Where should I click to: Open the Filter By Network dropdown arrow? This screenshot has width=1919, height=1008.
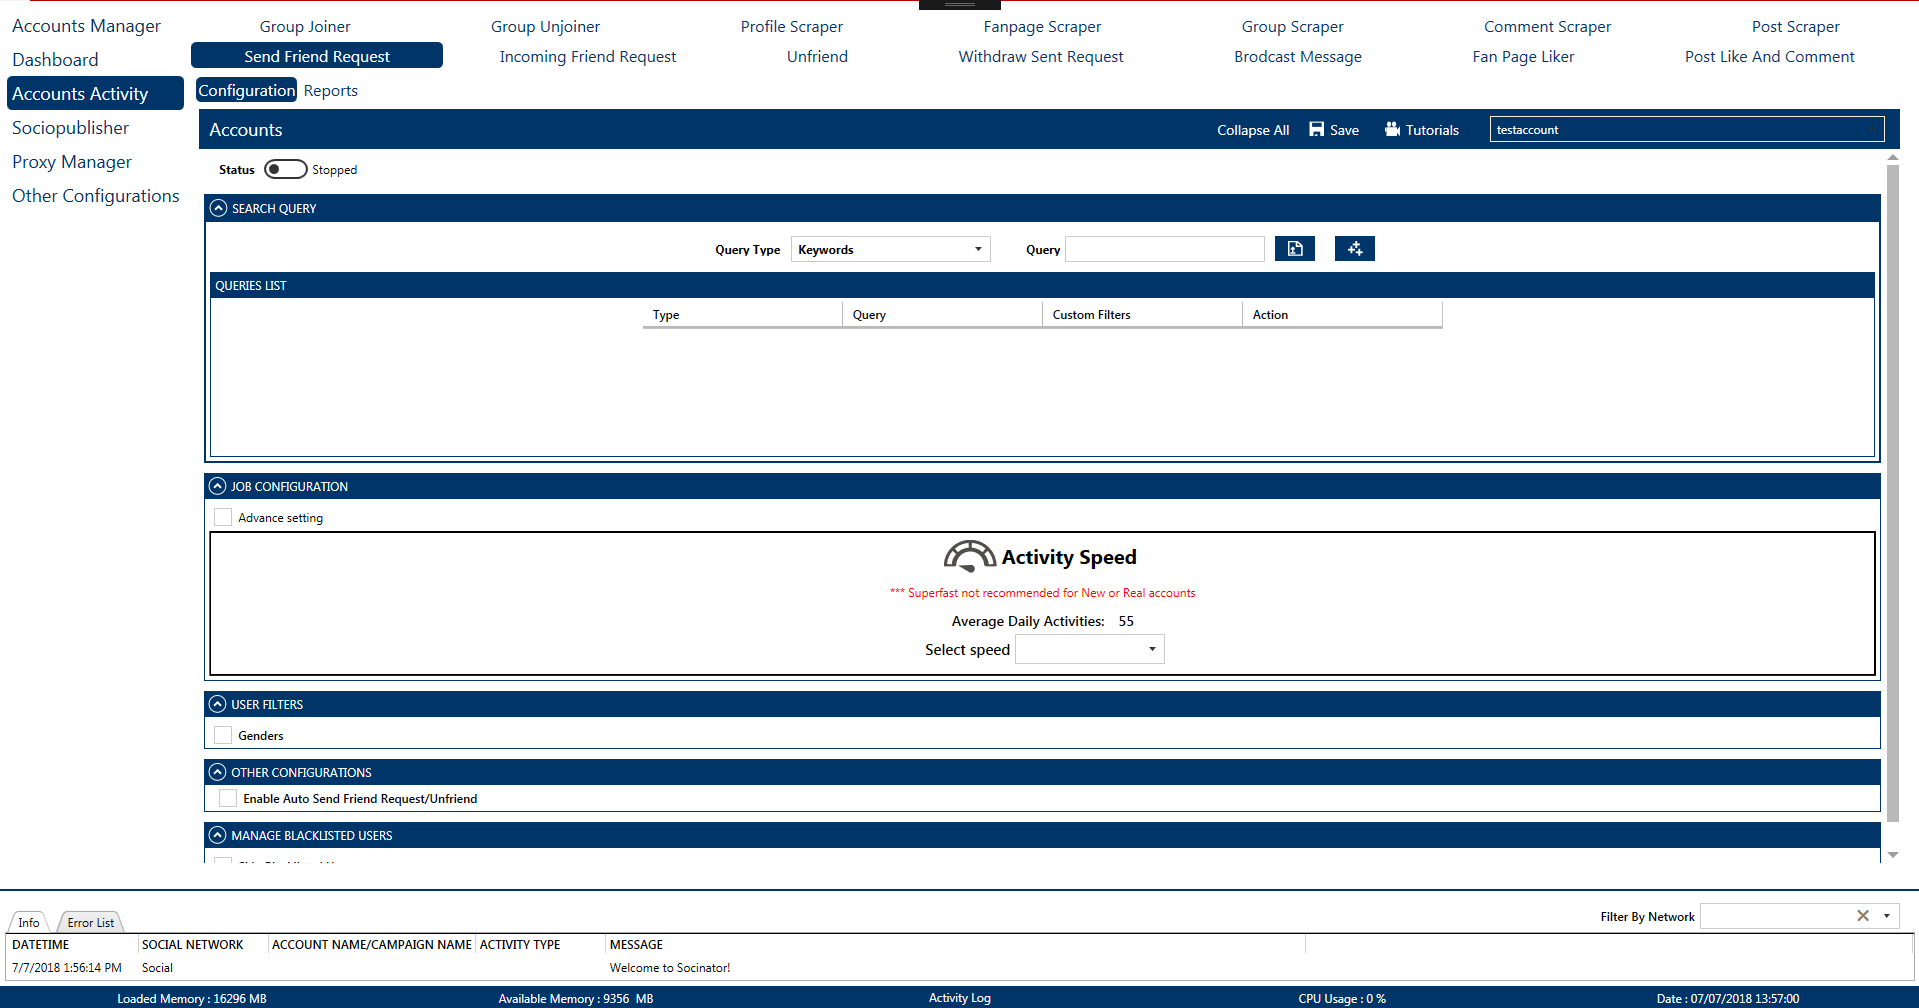click(x=1887, y=916)
